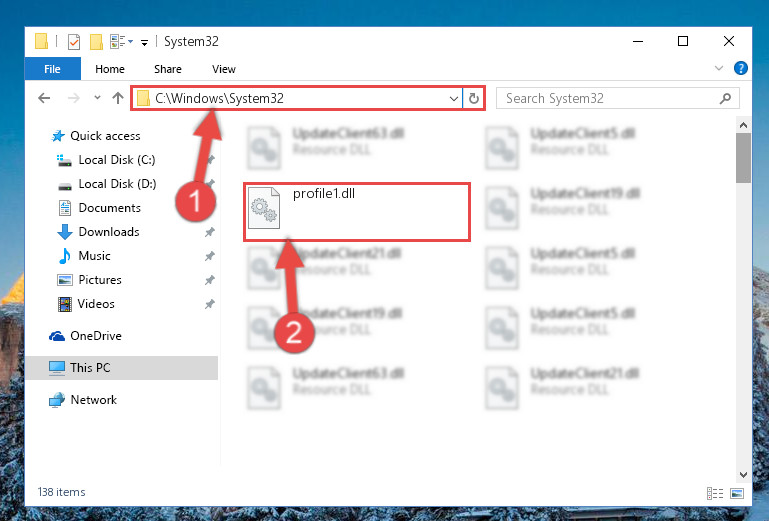The image size is (769, 521).
Task: Click the folder icon in the address bar
Action: tap(143, 99)
